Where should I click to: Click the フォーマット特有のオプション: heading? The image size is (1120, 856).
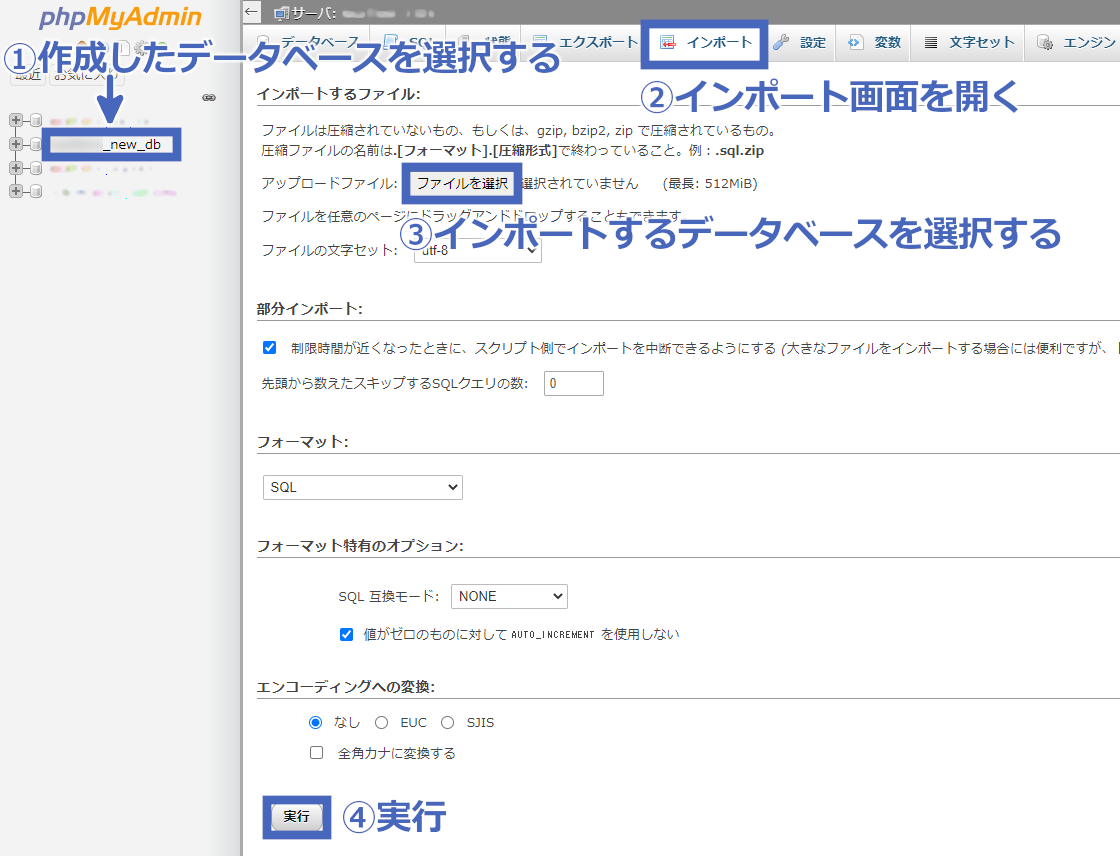[360, 546]
